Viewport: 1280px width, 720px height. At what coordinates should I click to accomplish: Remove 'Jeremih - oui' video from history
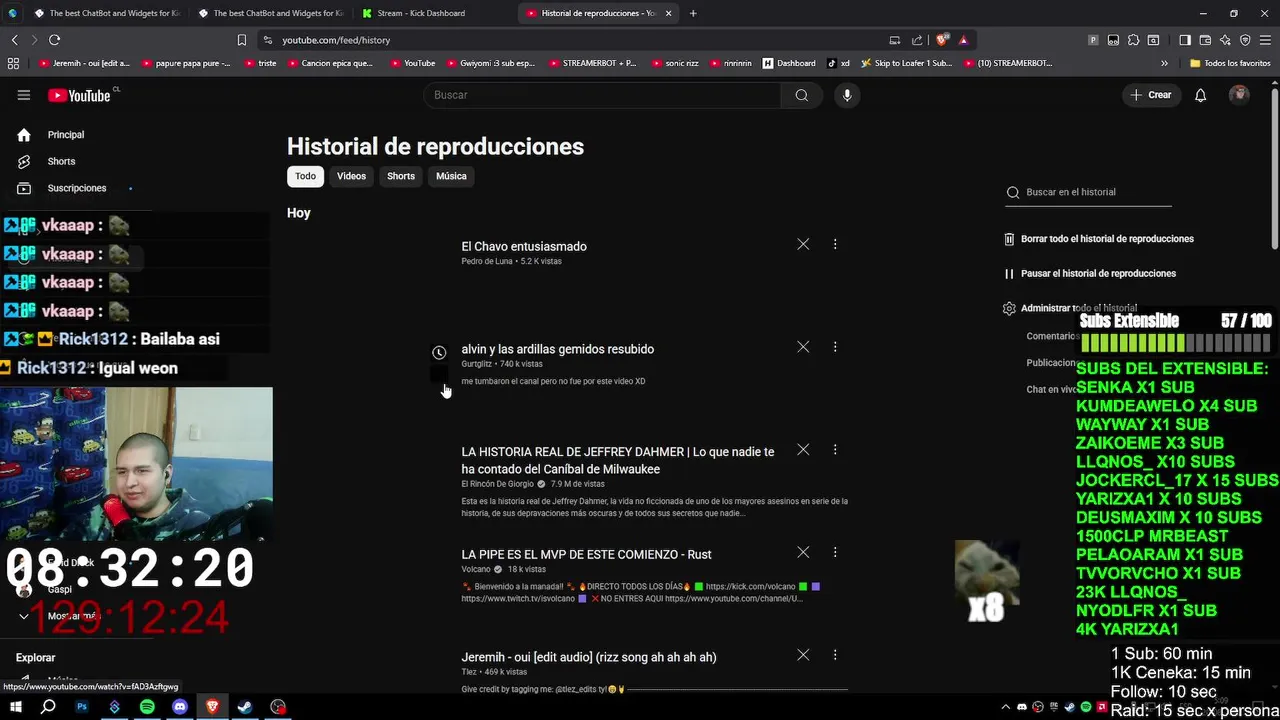pyautogui.click(x=803, y=655)
